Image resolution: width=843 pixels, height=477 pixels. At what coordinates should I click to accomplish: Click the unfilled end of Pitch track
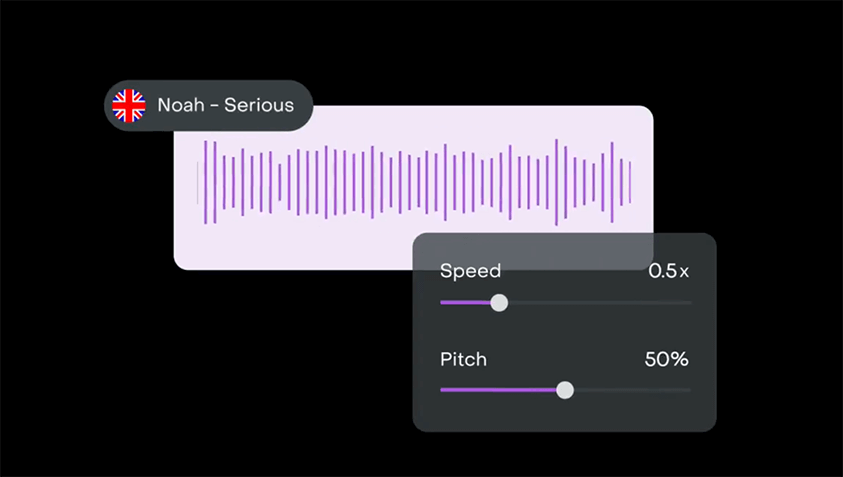pyautogui.click(x=683, y=390)
